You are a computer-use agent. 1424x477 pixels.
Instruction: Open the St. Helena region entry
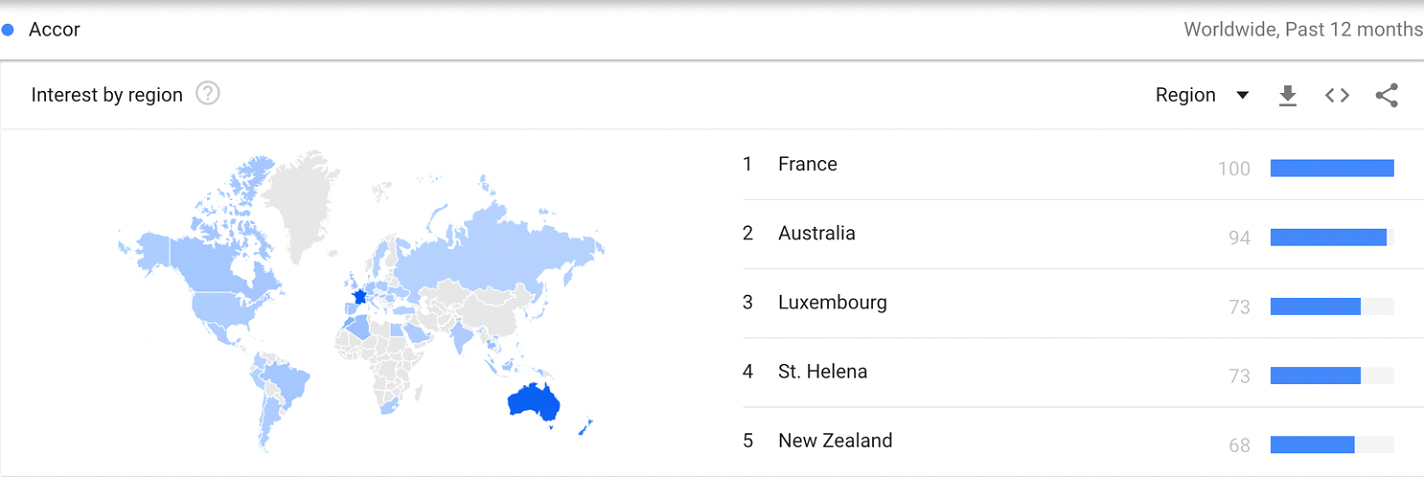coord(822,371)
